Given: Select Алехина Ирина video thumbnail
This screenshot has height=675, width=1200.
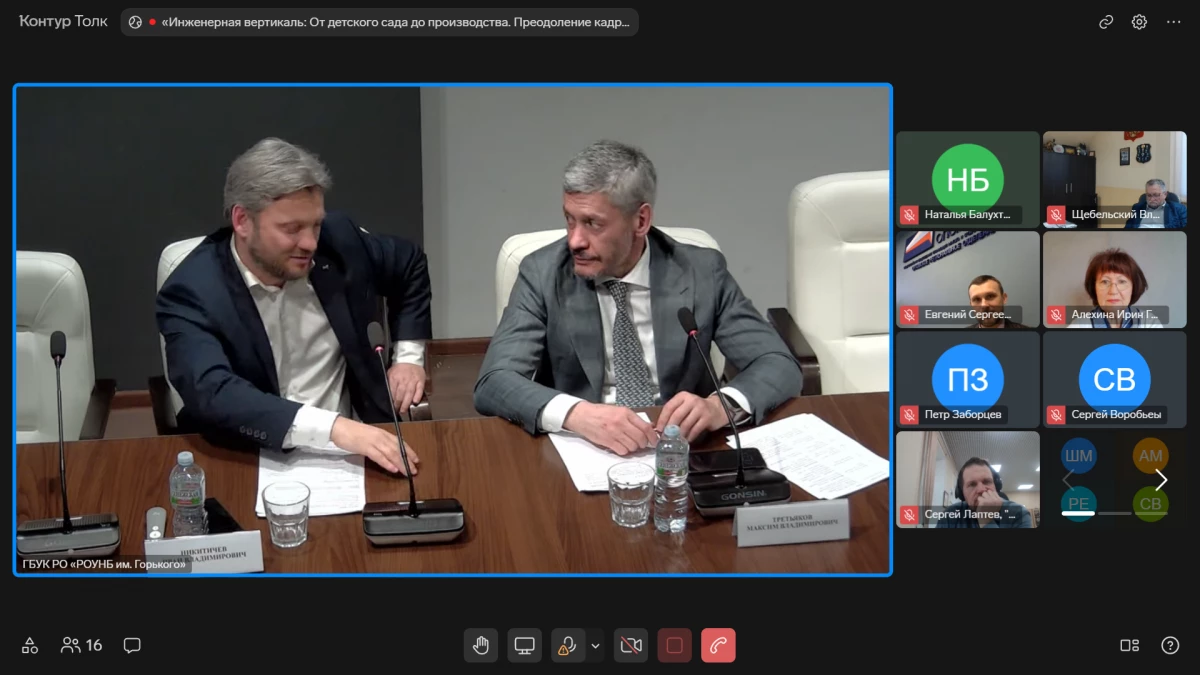Looking at the screenshot, I should [x=1114, y=280].
